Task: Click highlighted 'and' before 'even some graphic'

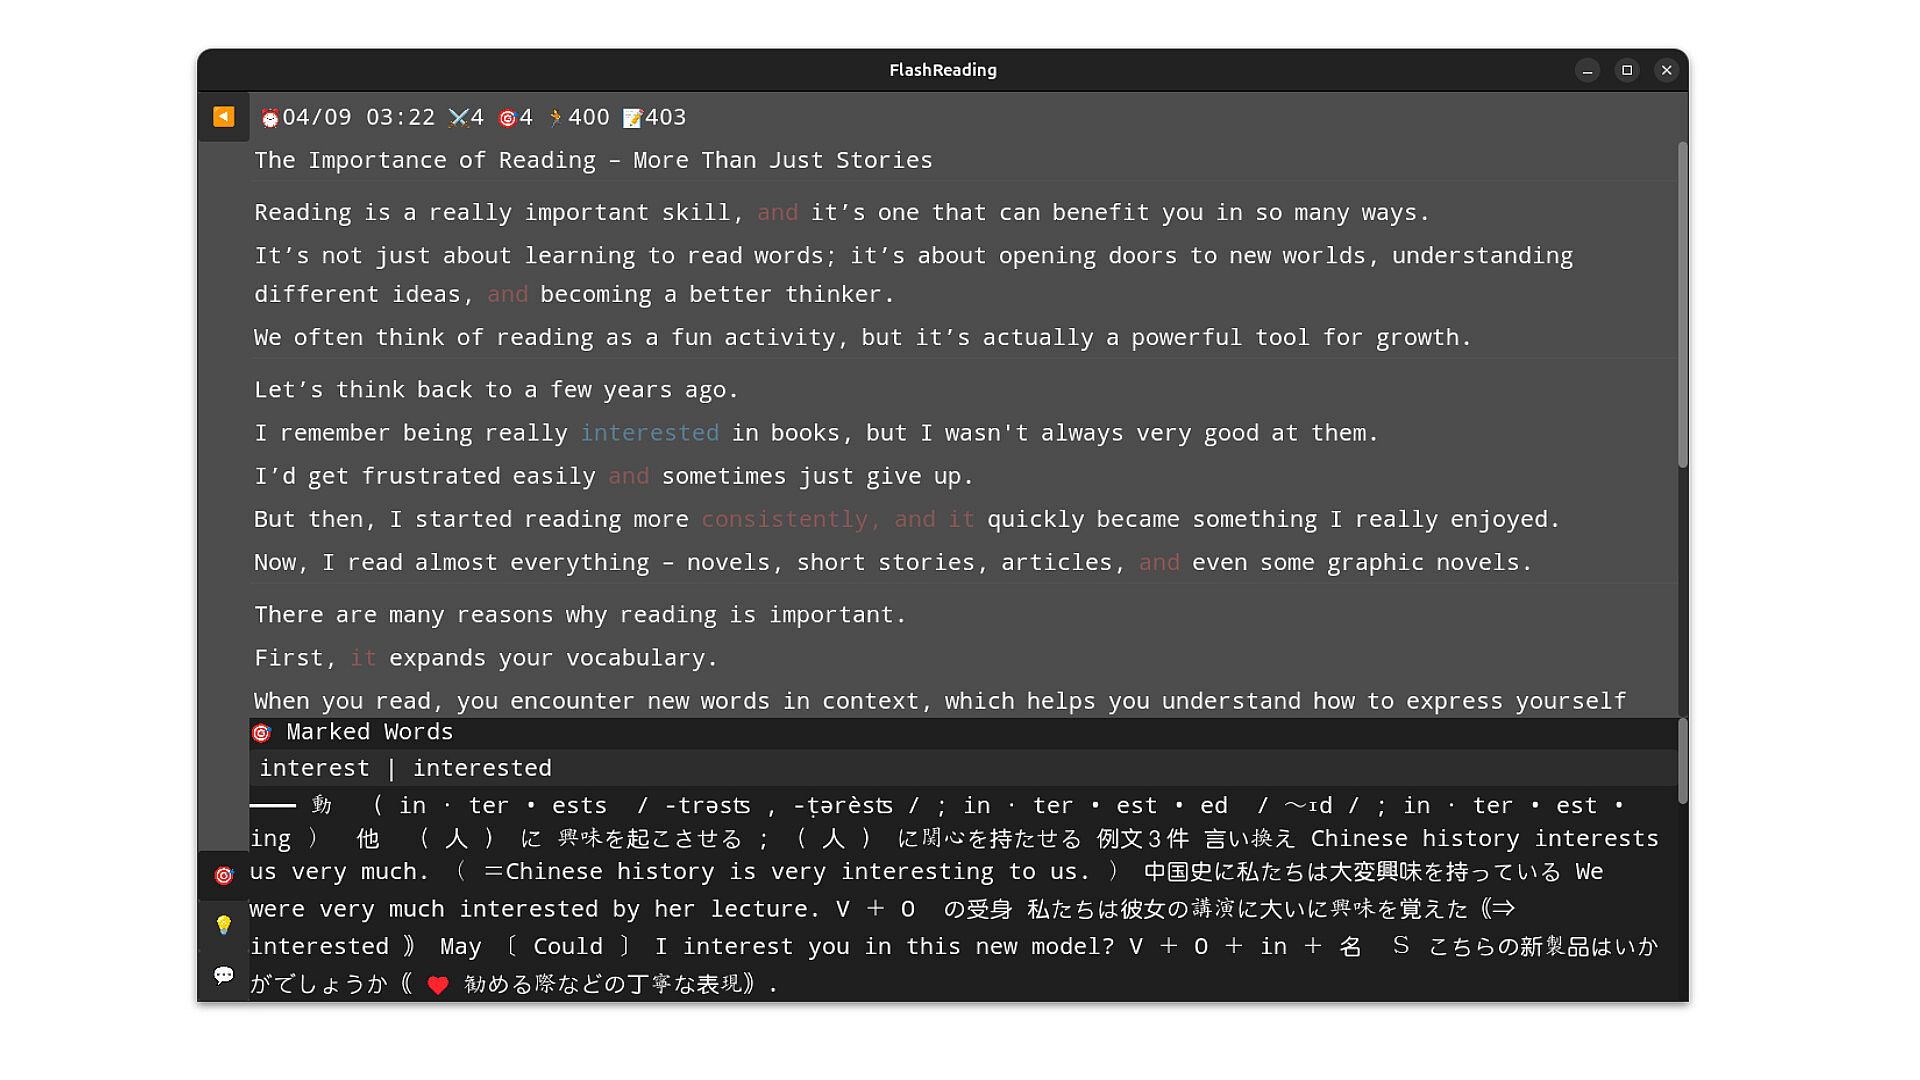Action: coord(1159,563)
